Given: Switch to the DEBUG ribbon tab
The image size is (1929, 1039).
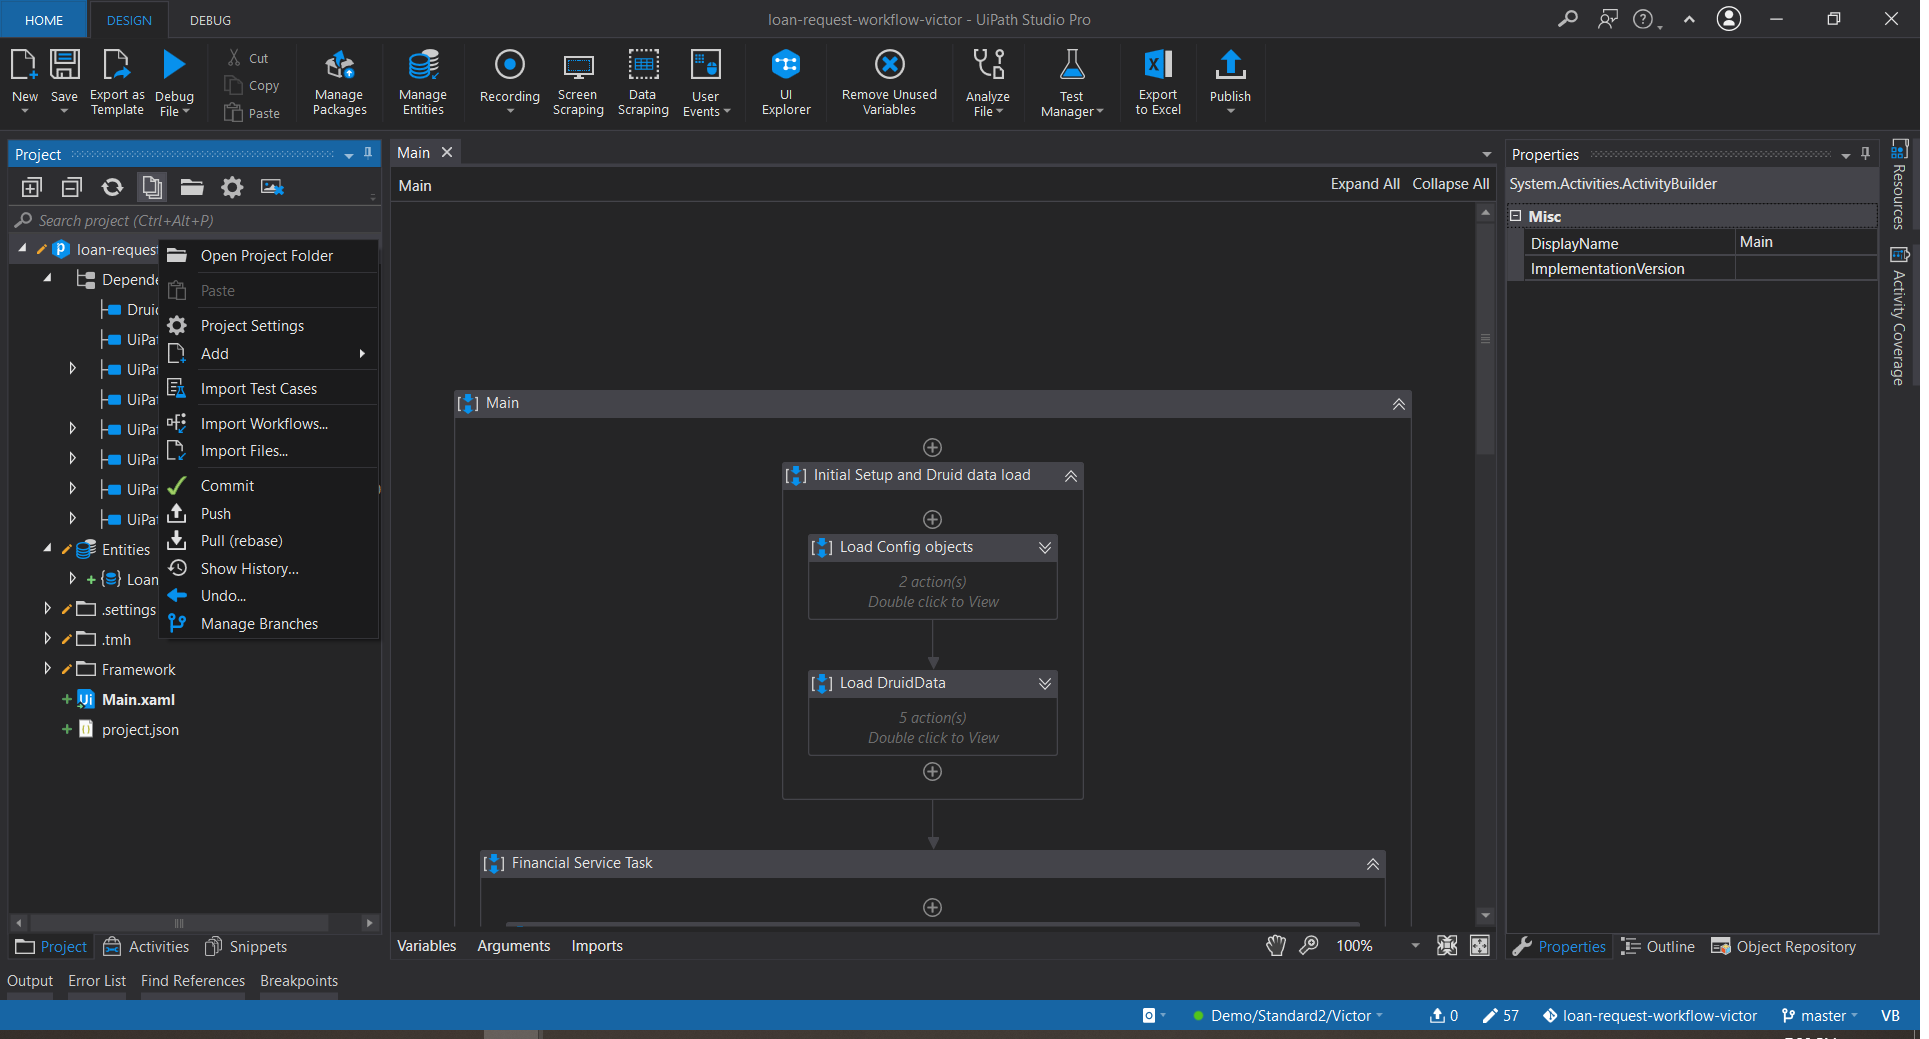Looking at the screenshot, I should tap(210, 20).
